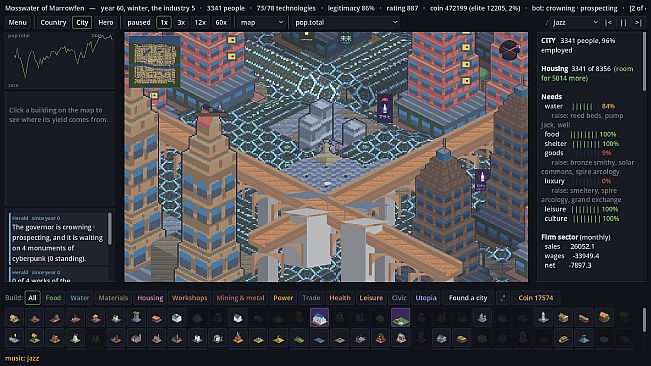
Task: Open the map overlay dropdown
Action: [261, 22]
